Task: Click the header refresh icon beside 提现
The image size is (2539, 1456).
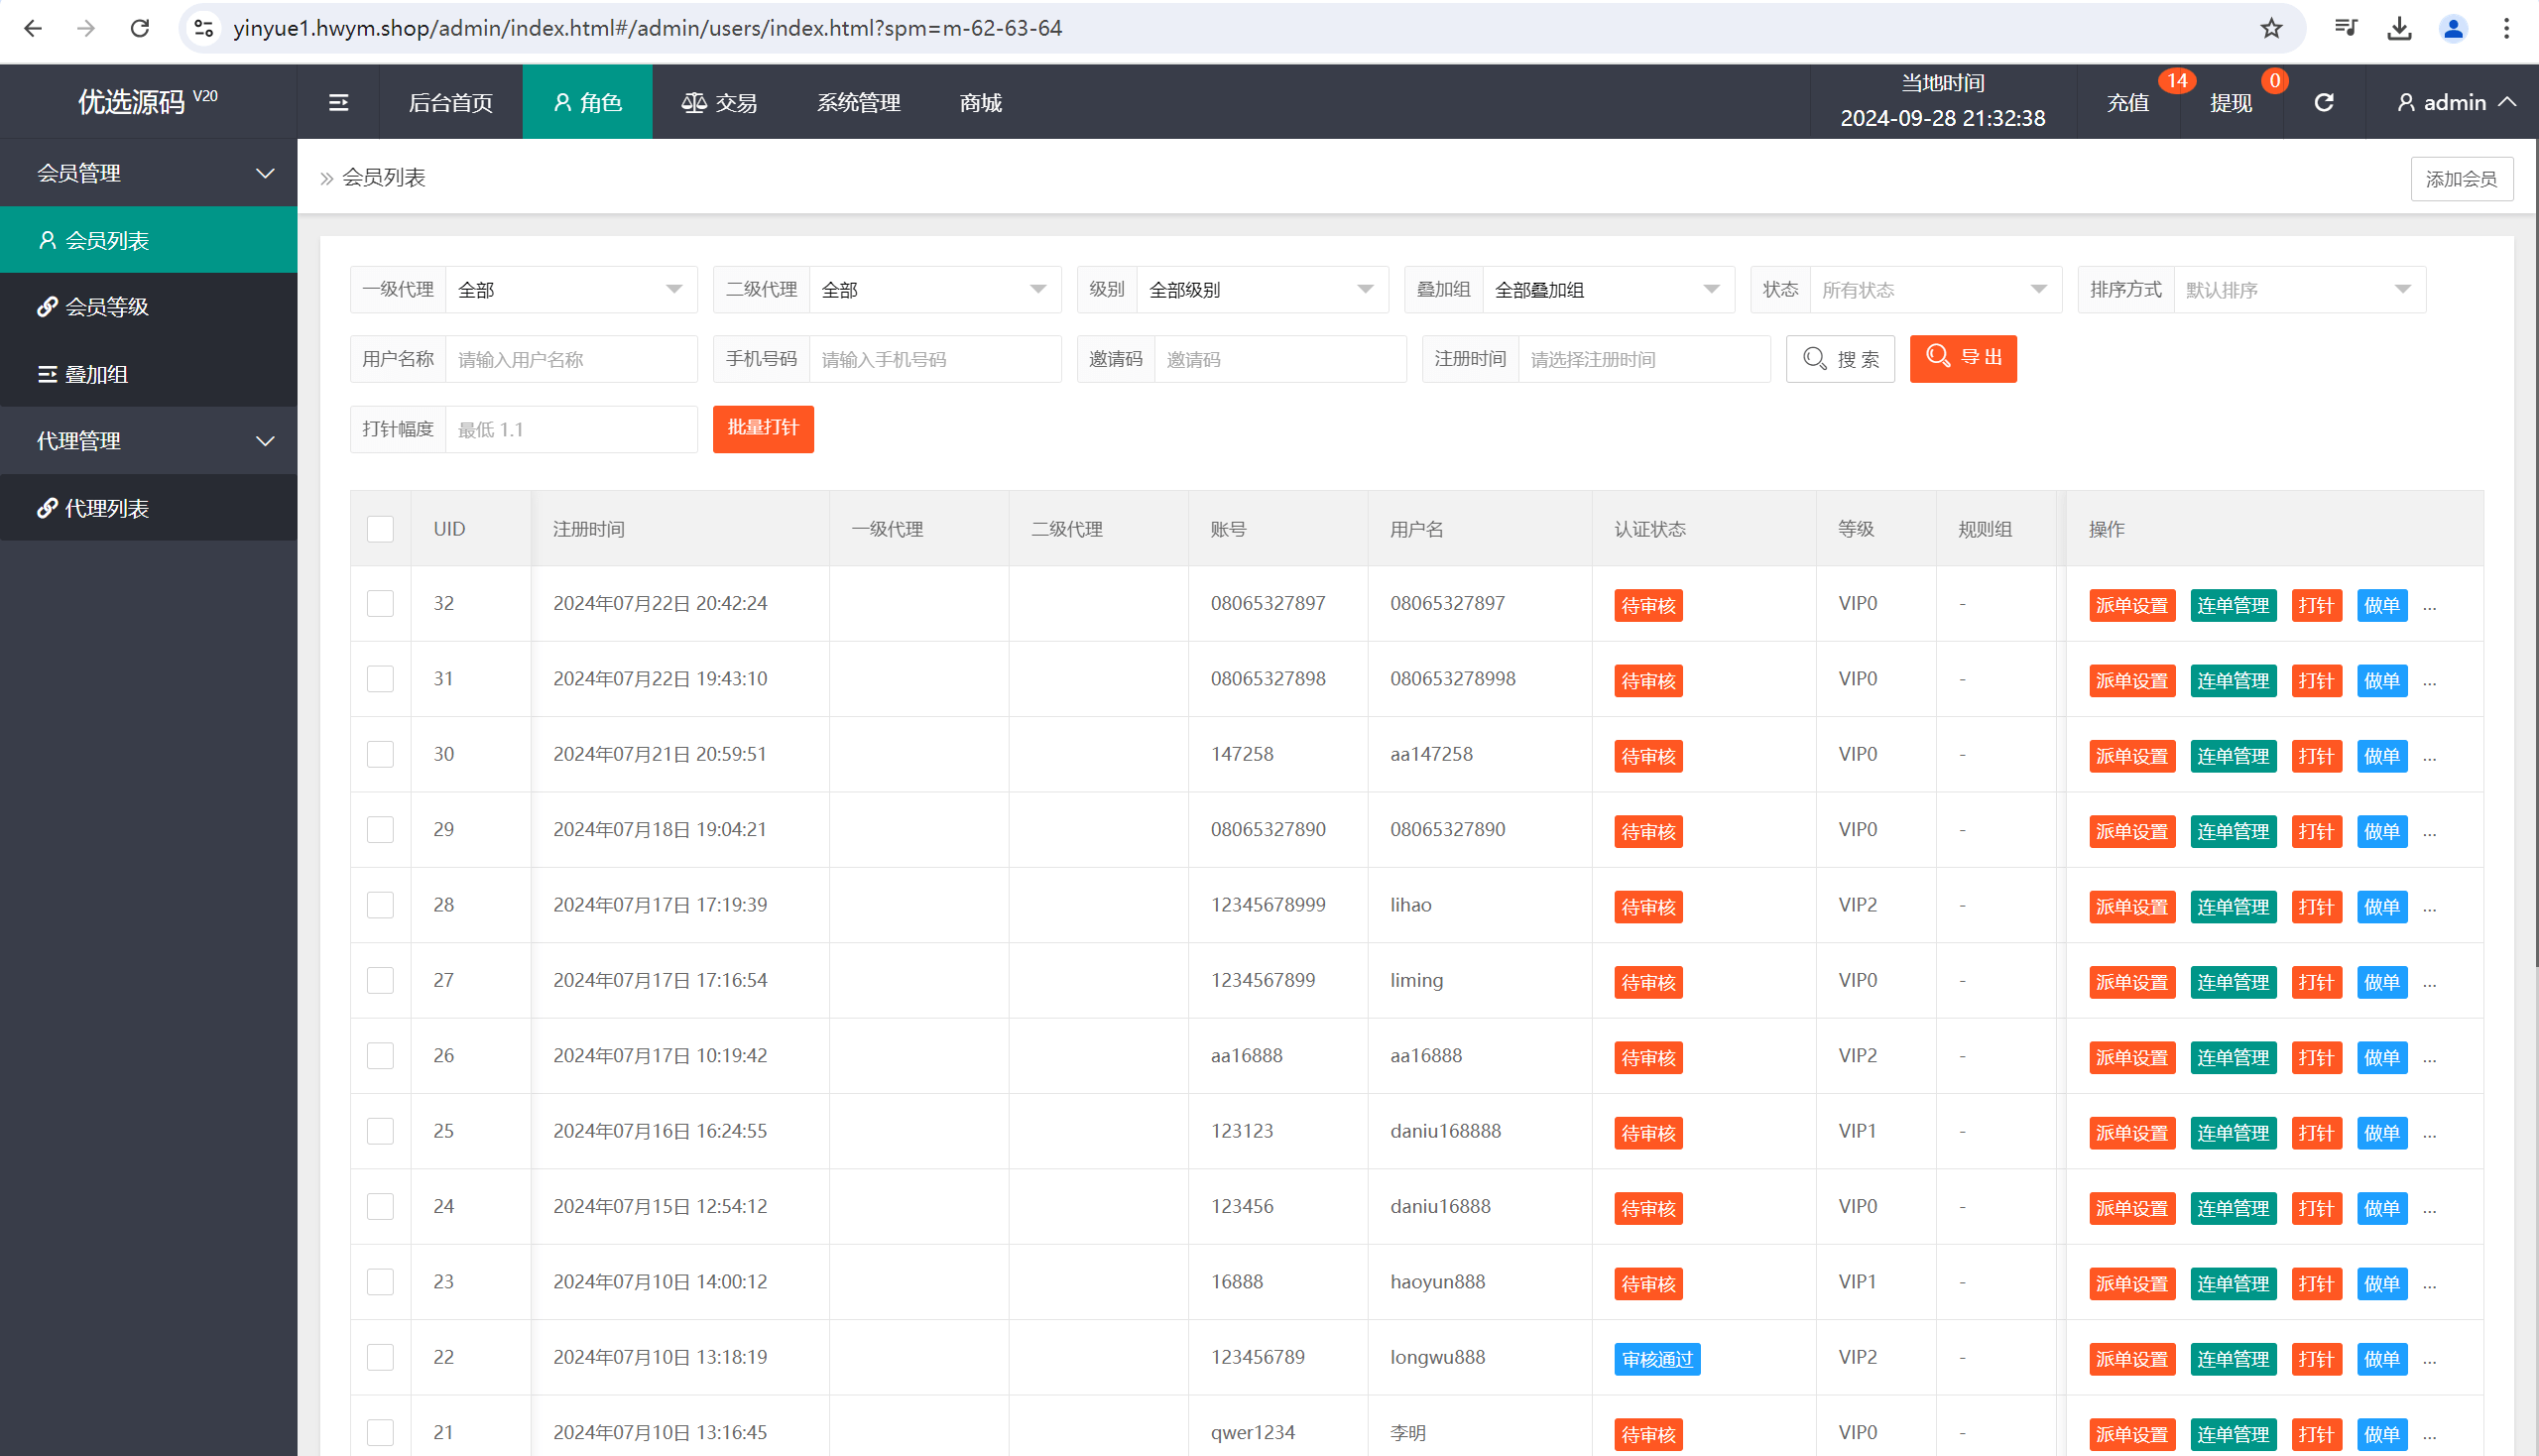Action: [2323, 102]
